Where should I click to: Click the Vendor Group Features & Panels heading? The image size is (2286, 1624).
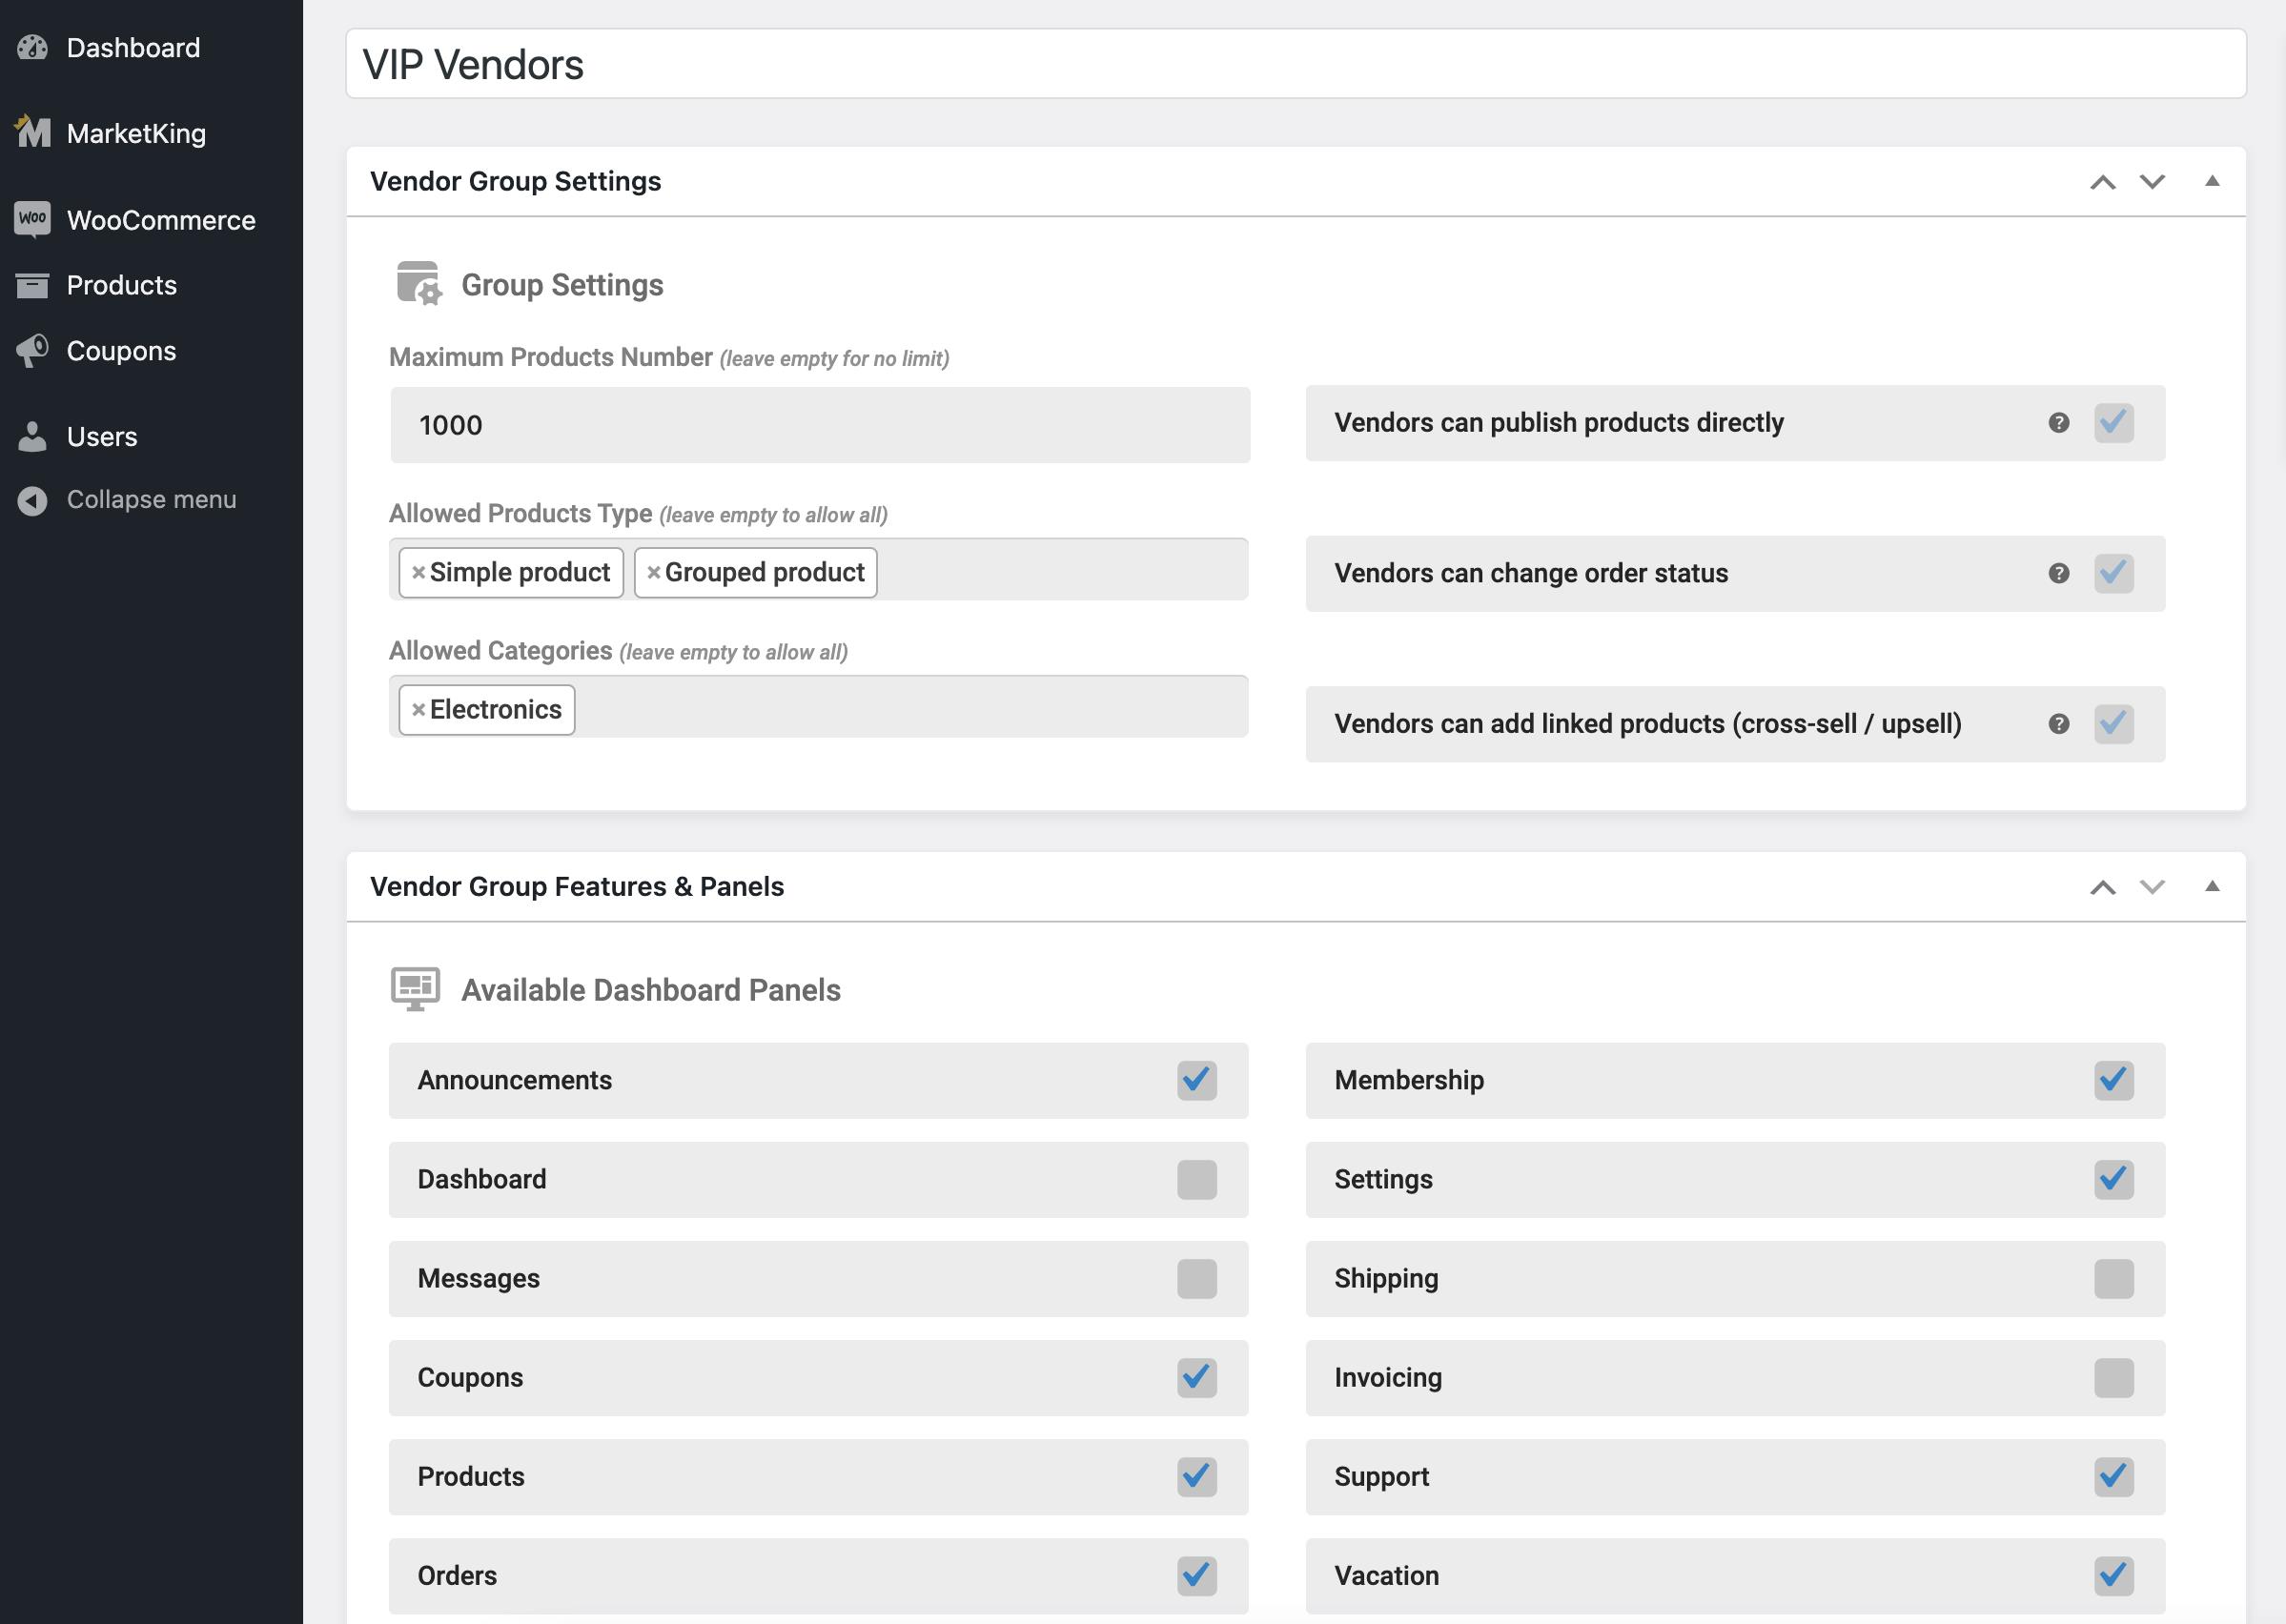click(x=577, y=886)
